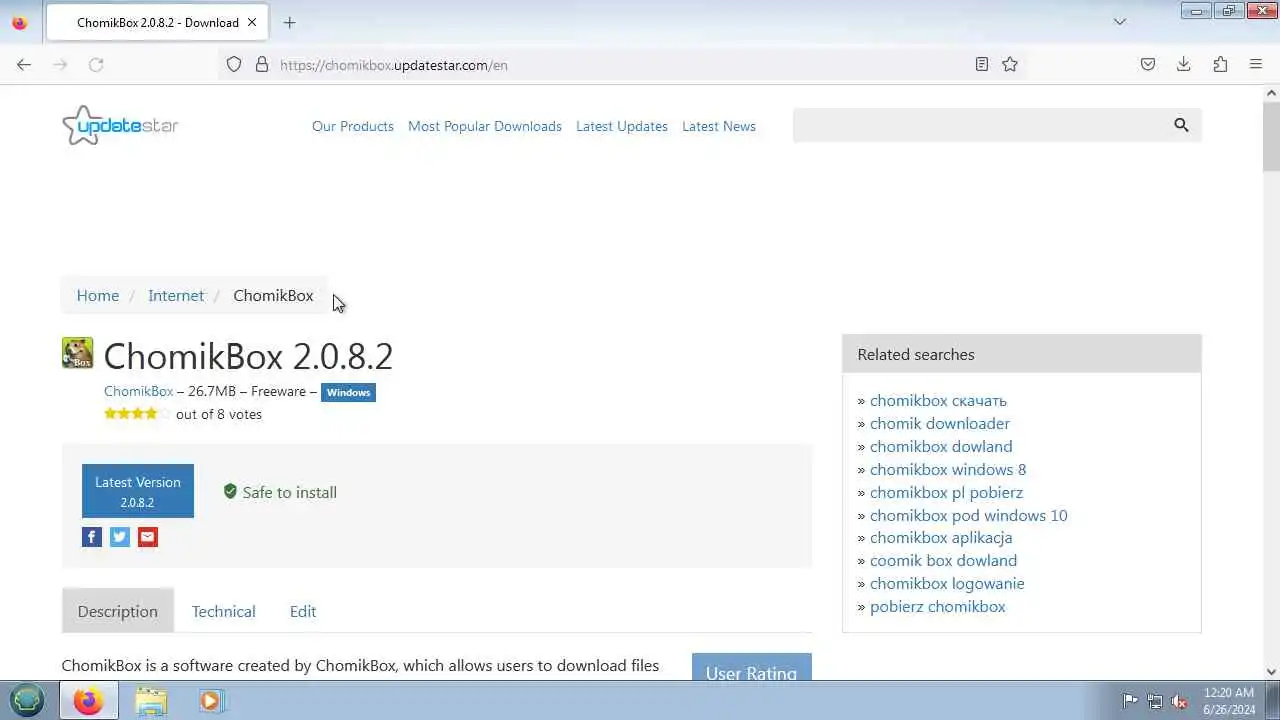The image size is (1280, 720).
Task: Open related search chomikbox pl pobierz
Action: (x=946, y=492)
